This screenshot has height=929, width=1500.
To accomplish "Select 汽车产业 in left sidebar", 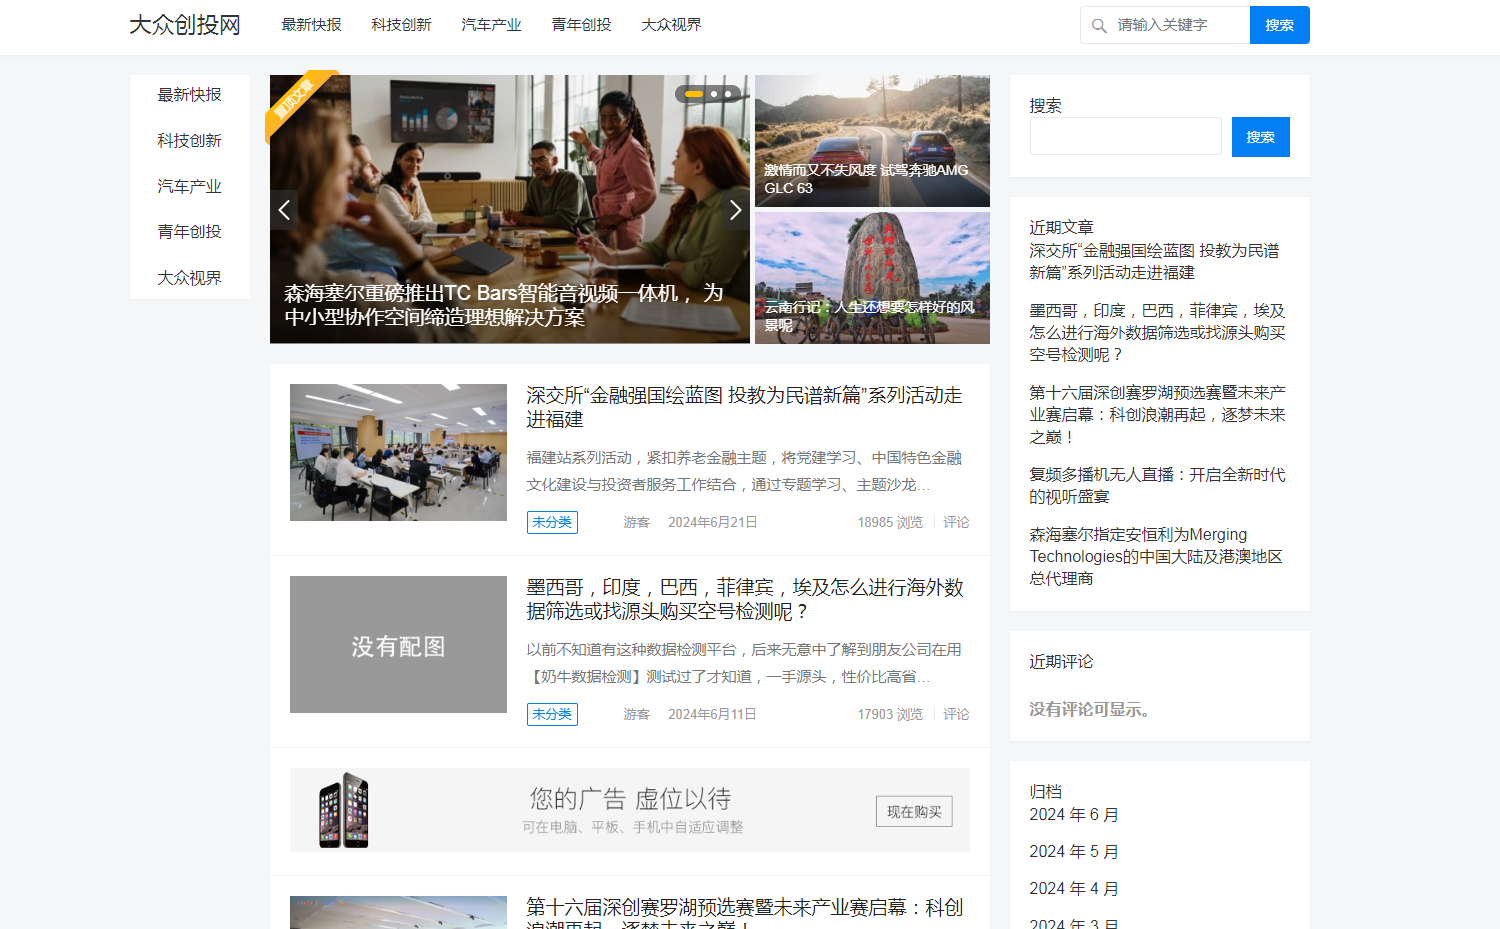I will pyautogui.click(x=189, y=187).
